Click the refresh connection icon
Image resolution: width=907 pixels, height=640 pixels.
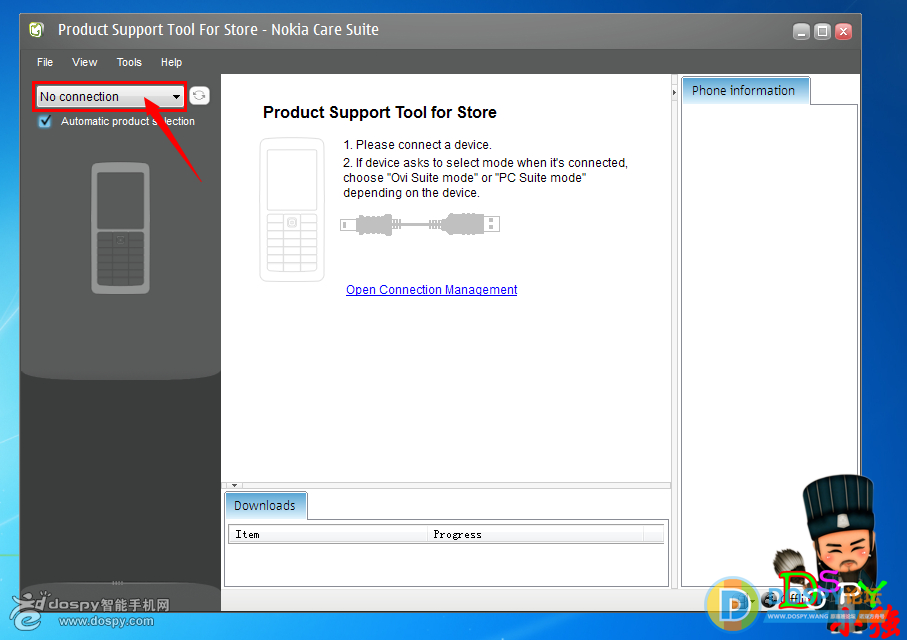[200, 95]
